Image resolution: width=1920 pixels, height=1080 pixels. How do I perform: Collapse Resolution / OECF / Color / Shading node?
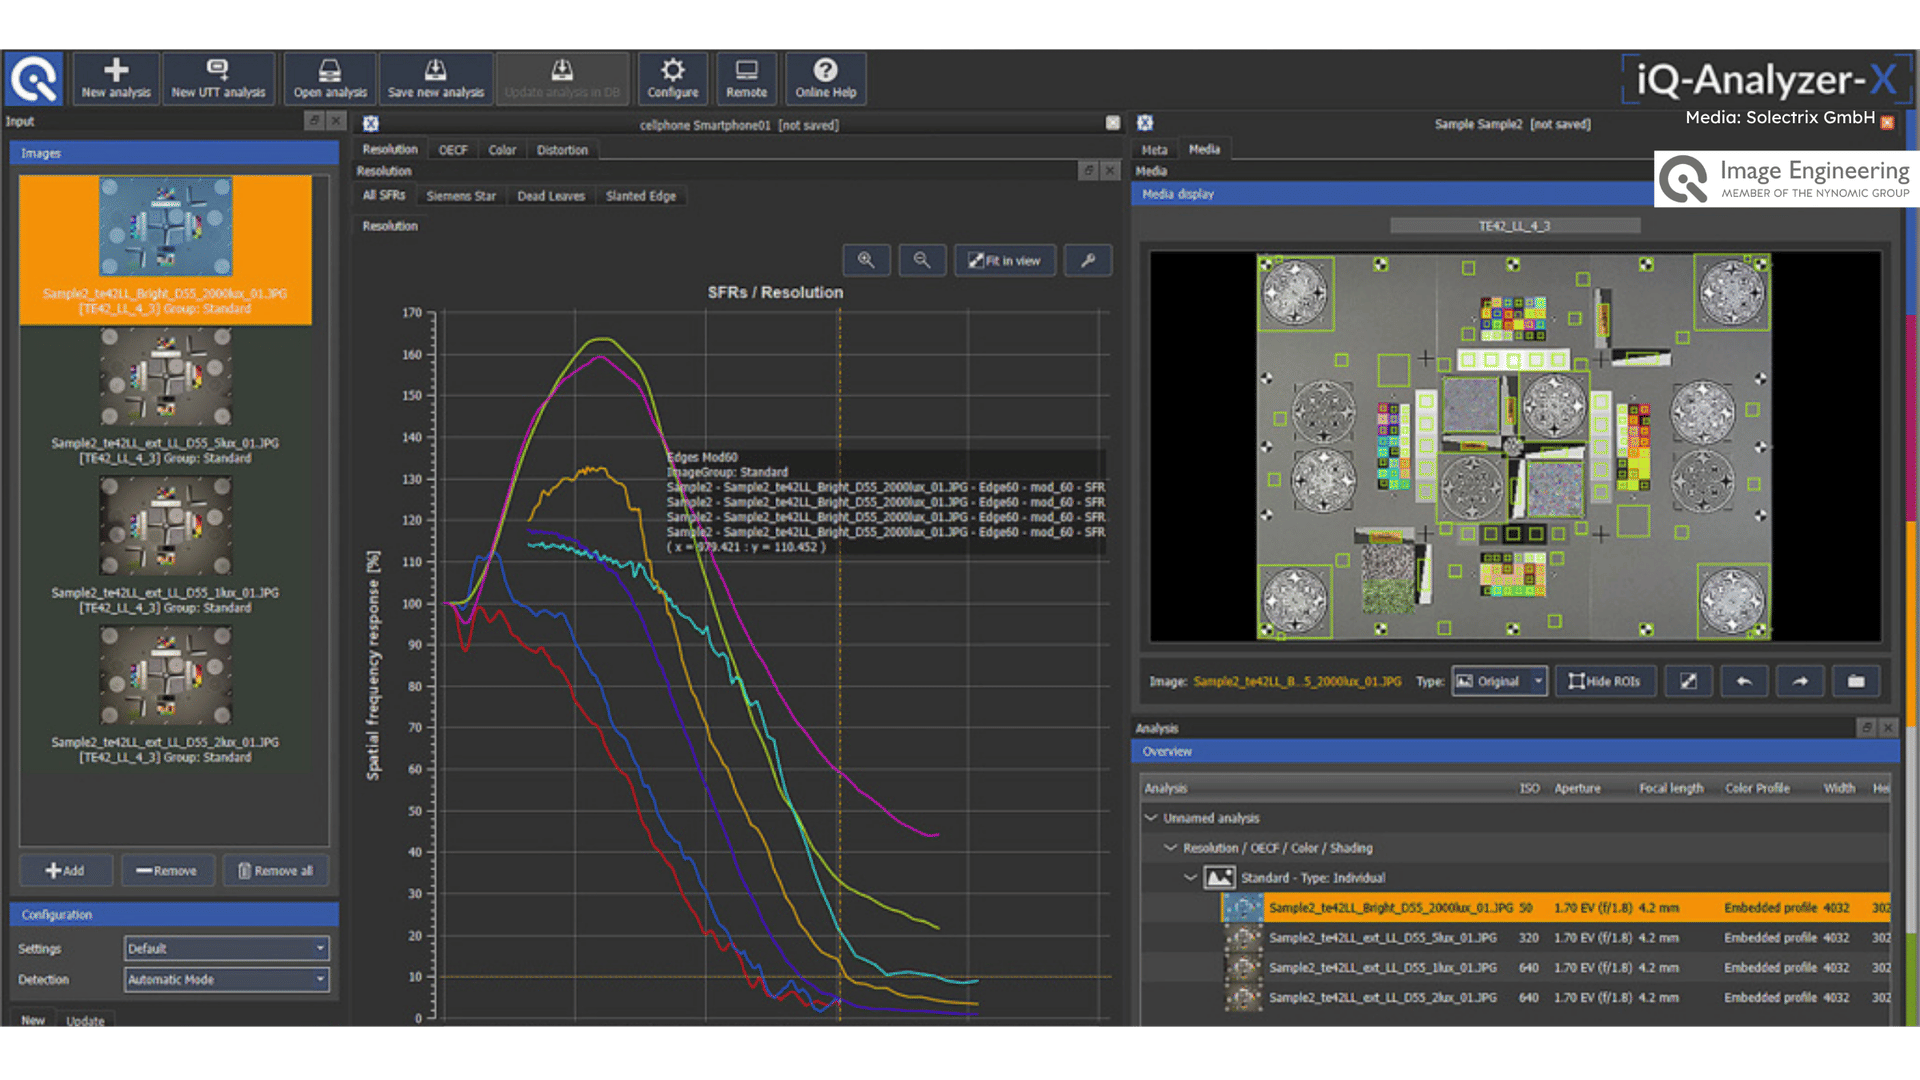(x=1171, y=848)
